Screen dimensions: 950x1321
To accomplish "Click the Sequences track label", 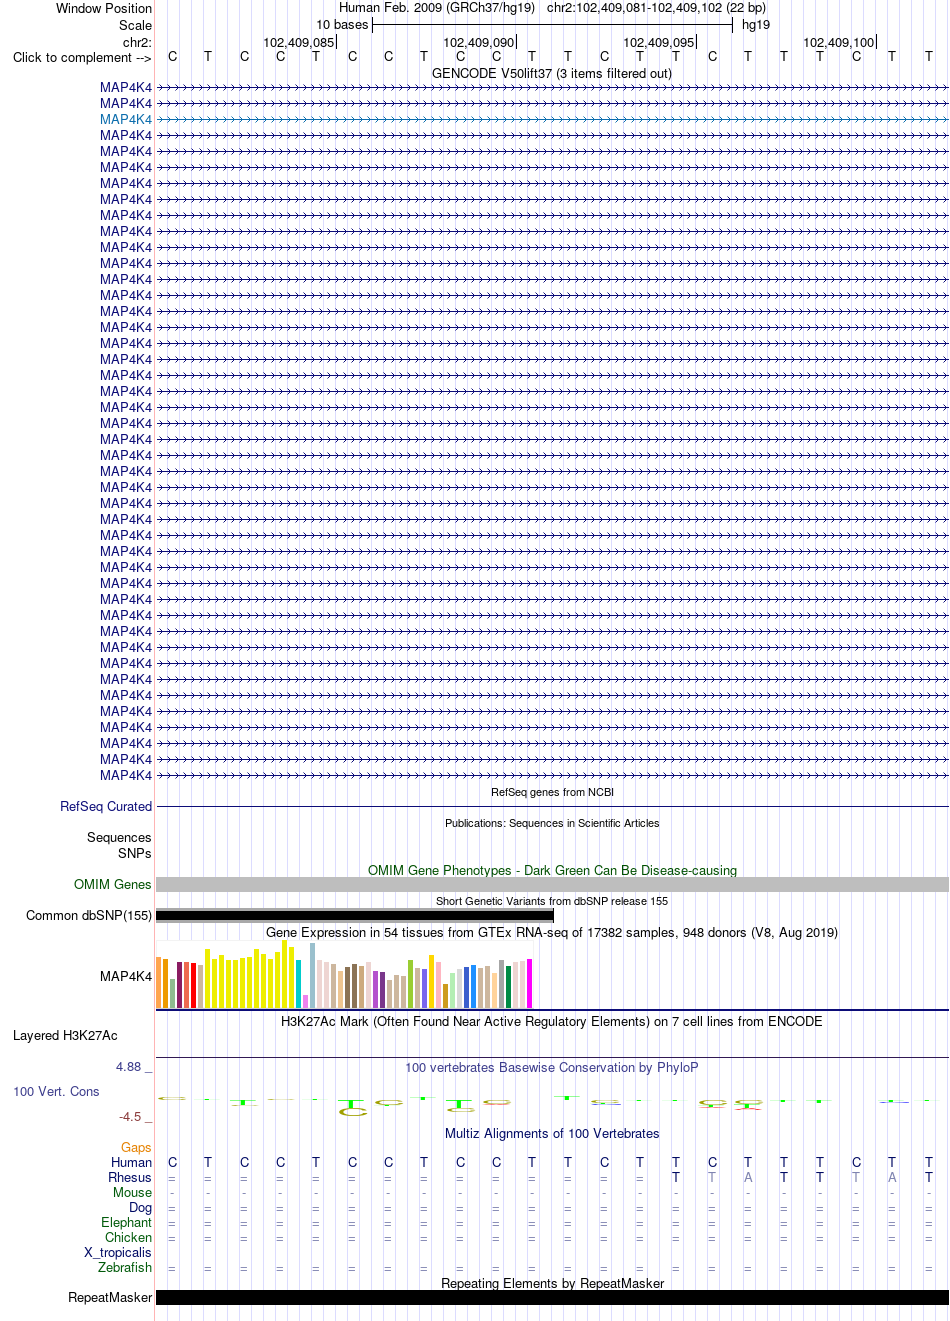I will tap(119, 837).
